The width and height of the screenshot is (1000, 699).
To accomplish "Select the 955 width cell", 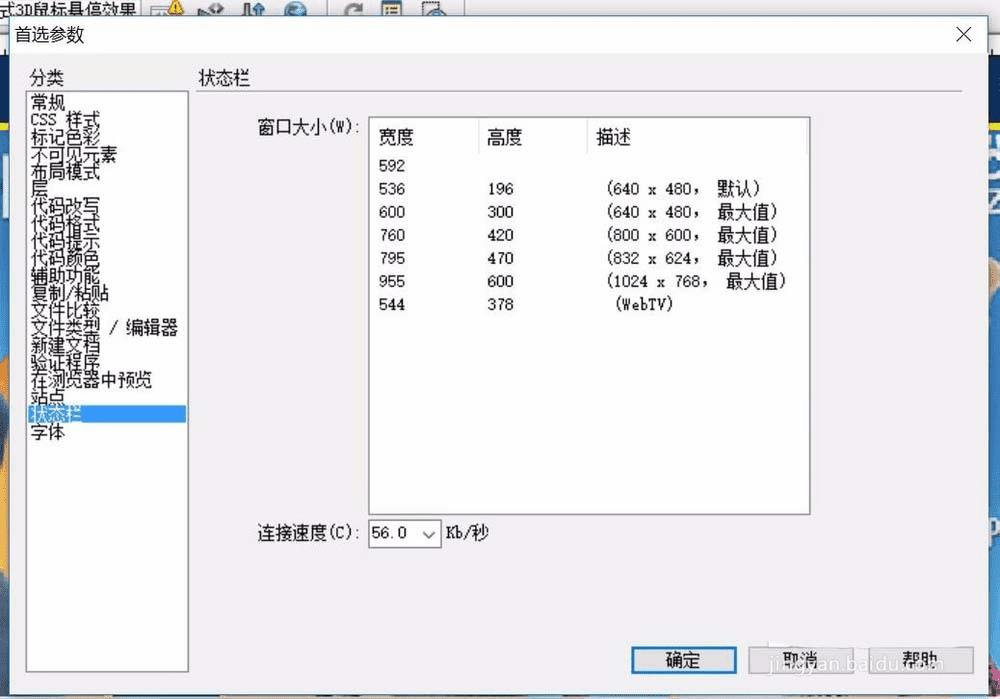I will [x=392, y=281].
